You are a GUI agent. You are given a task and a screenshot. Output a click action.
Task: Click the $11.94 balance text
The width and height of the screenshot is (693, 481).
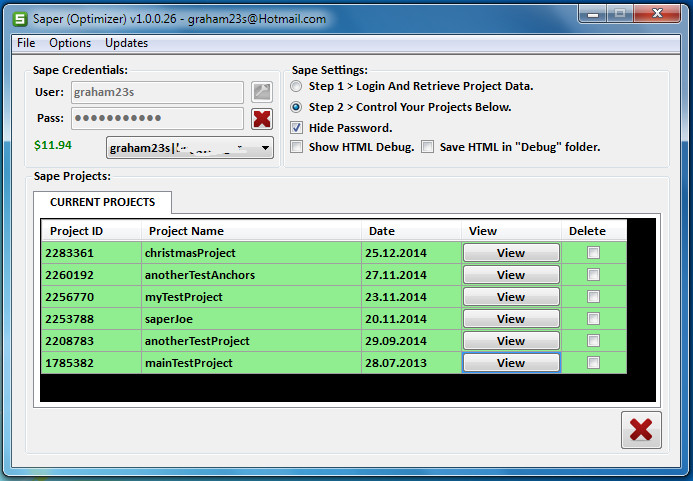click(53, 145)
